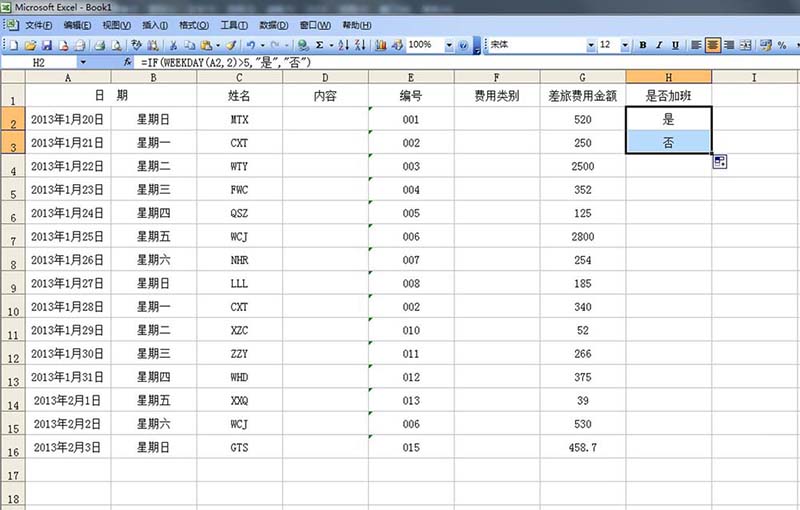Click the Select All corner box
This screenshot has width=800, height=510.
(13, 77)
